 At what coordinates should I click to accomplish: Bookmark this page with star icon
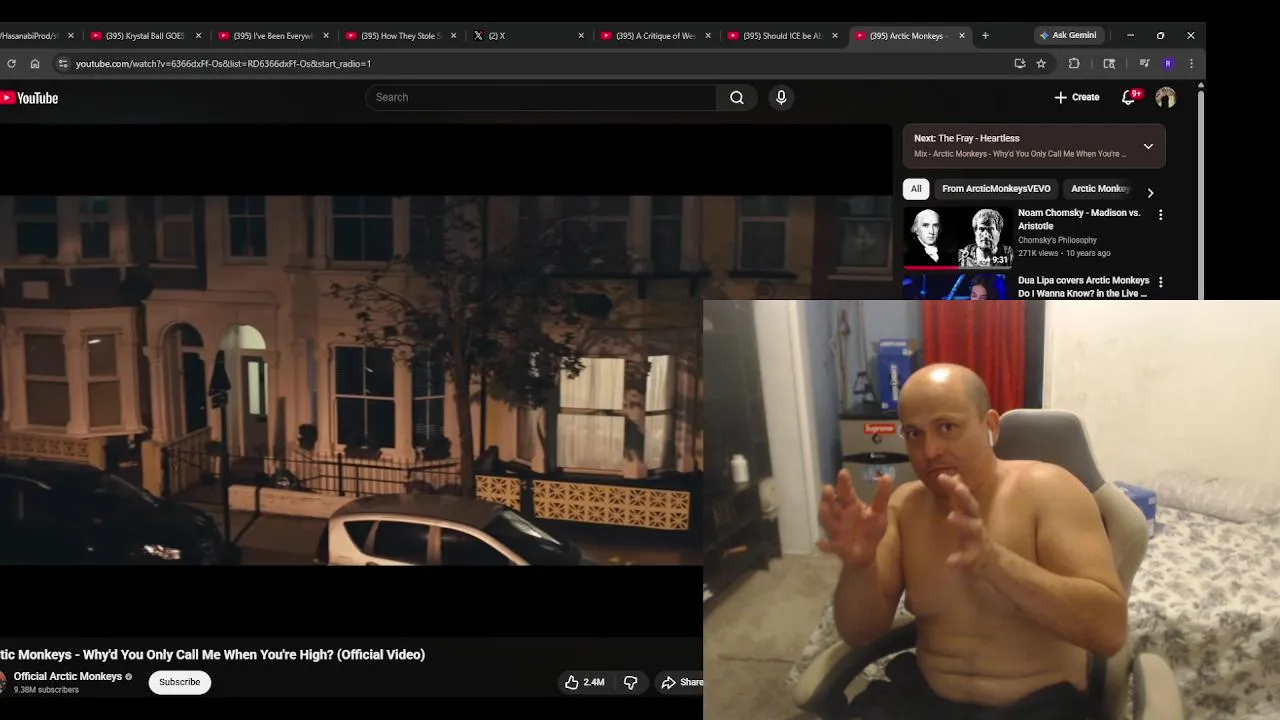click(1041, 63)
